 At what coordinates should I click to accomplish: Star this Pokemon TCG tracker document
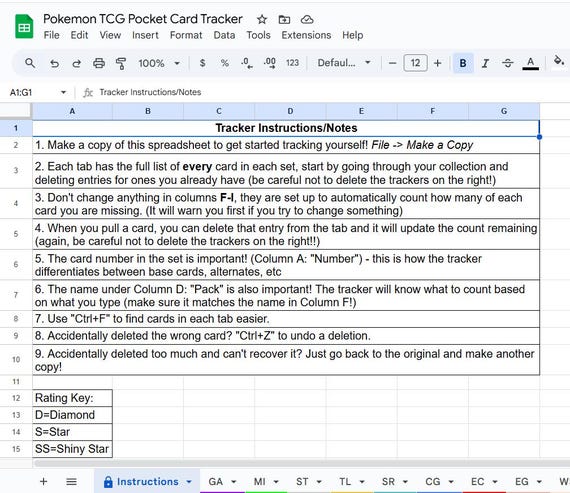coord(262,19)
